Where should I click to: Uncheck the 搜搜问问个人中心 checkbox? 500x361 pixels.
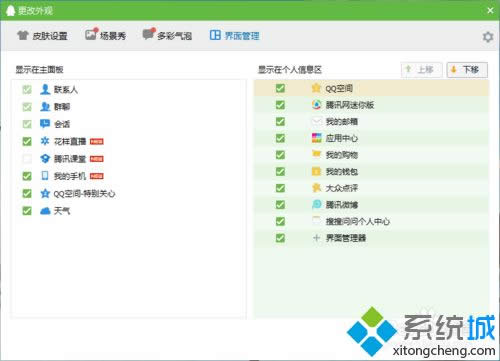pos(280,221)
